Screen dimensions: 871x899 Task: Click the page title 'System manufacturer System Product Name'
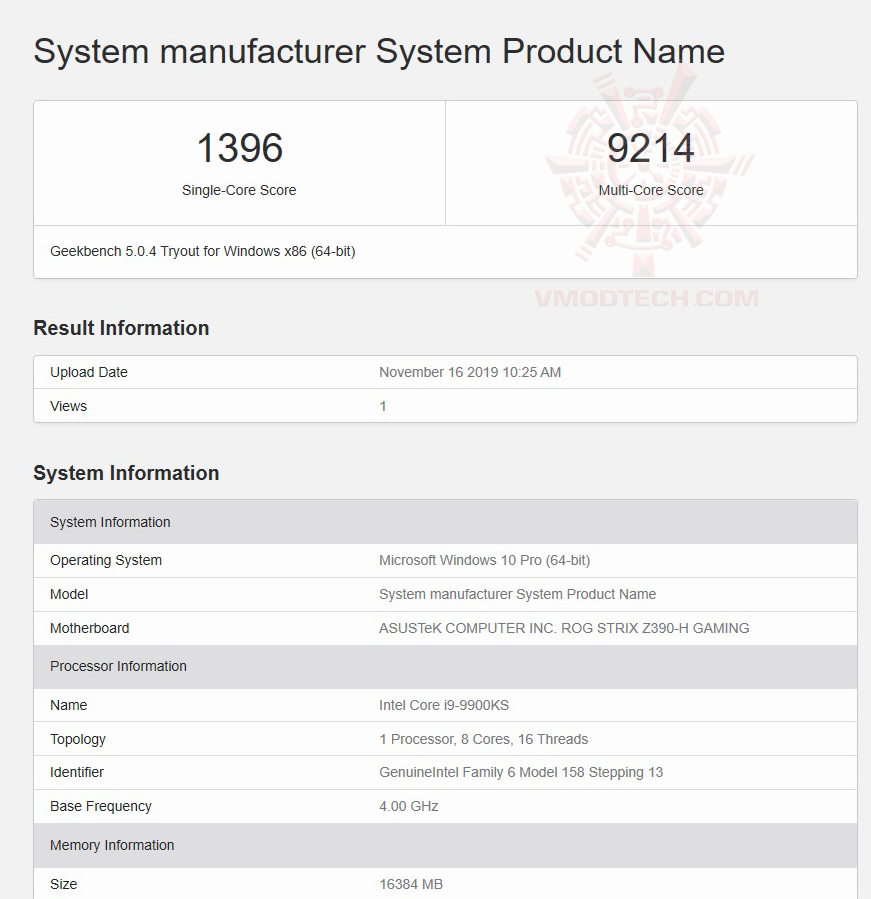[379, 52]
